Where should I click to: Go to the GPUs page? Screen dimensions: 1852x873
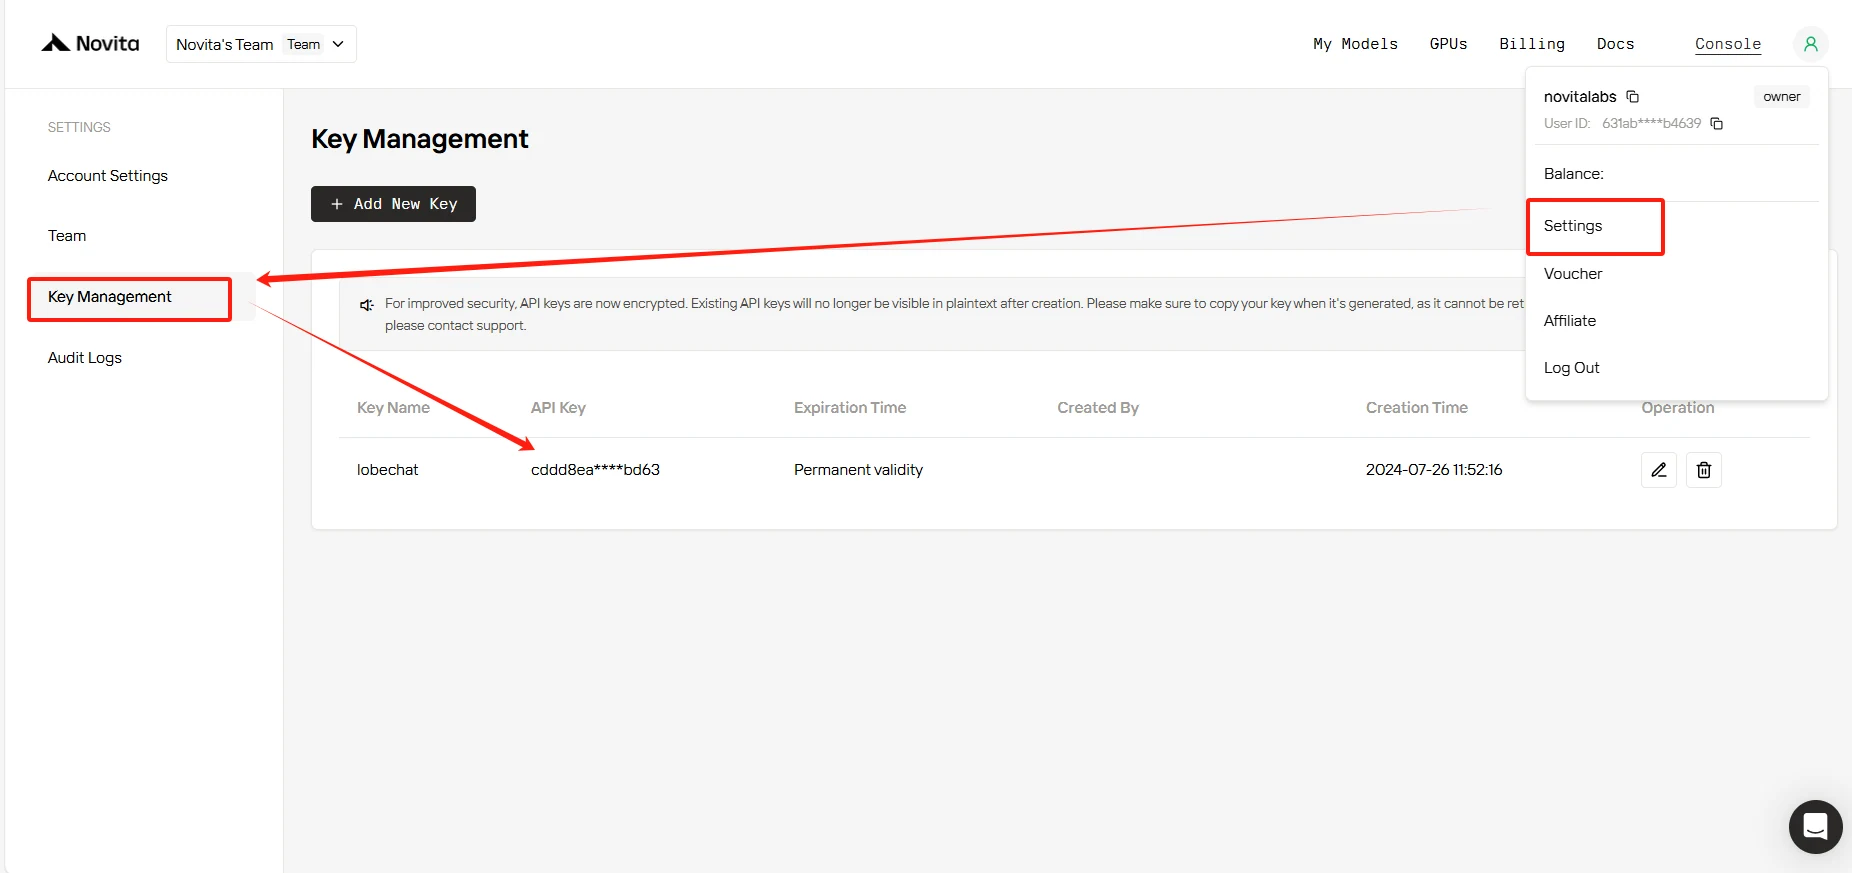[1448, 44]
